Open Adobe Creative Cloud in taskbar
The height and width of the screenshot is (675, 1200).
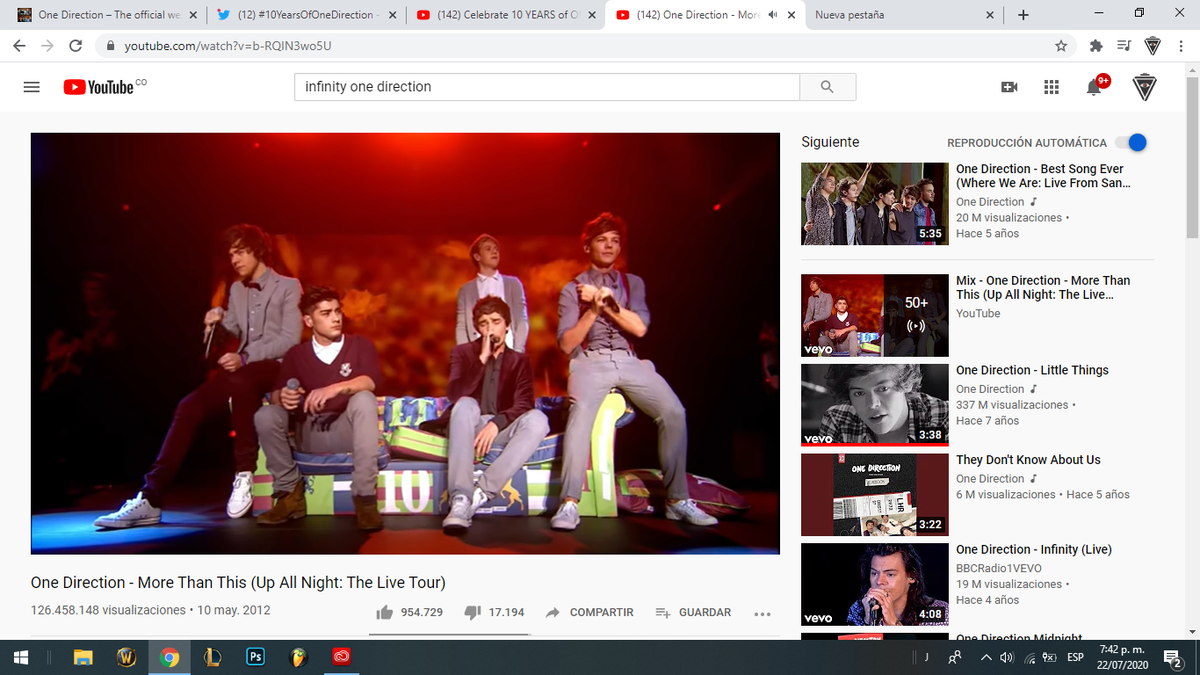tap(341, 657)
